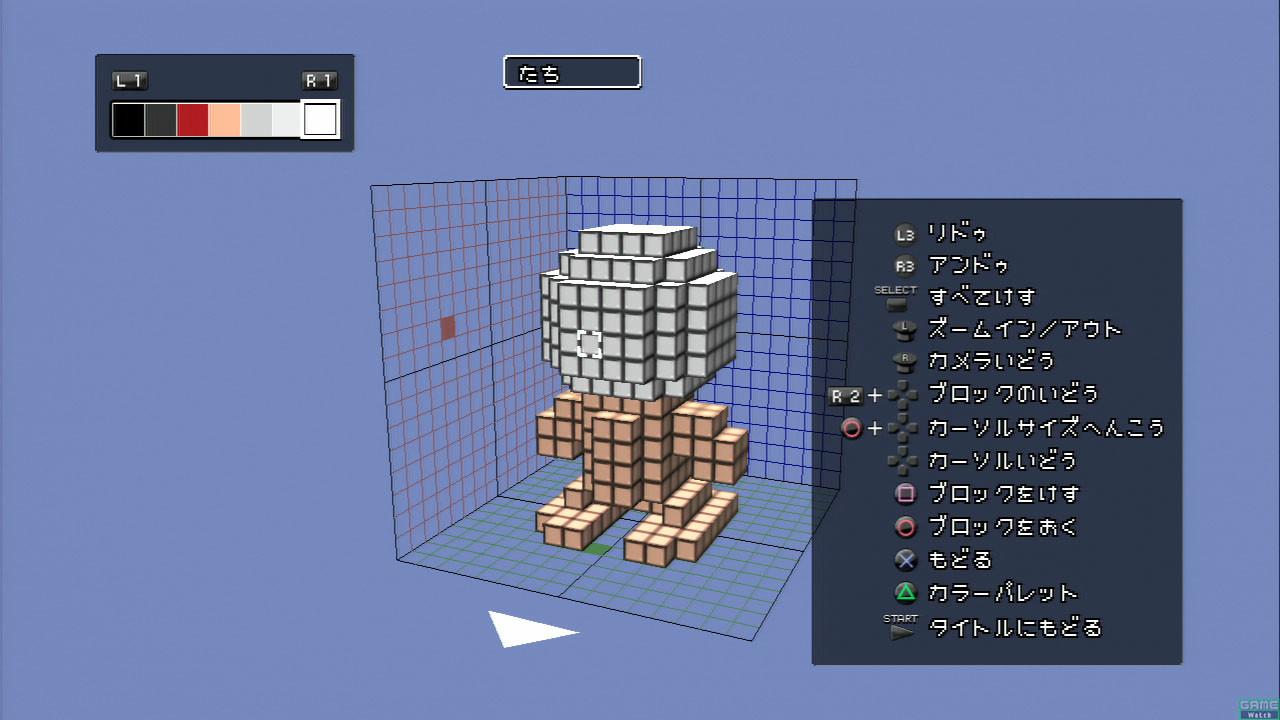Screen dimensions: 1280x720
Task: Click the R3 undo icon
Action: (905, 266)
